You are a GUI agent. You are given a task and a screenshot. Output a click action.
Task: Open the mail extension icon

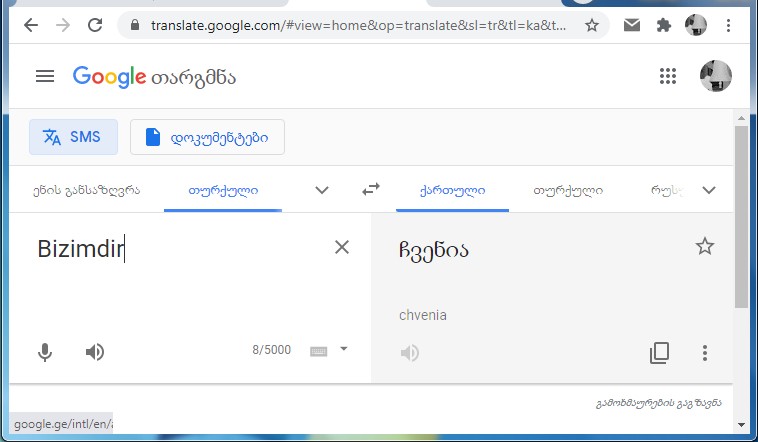(x=632, y=25)
